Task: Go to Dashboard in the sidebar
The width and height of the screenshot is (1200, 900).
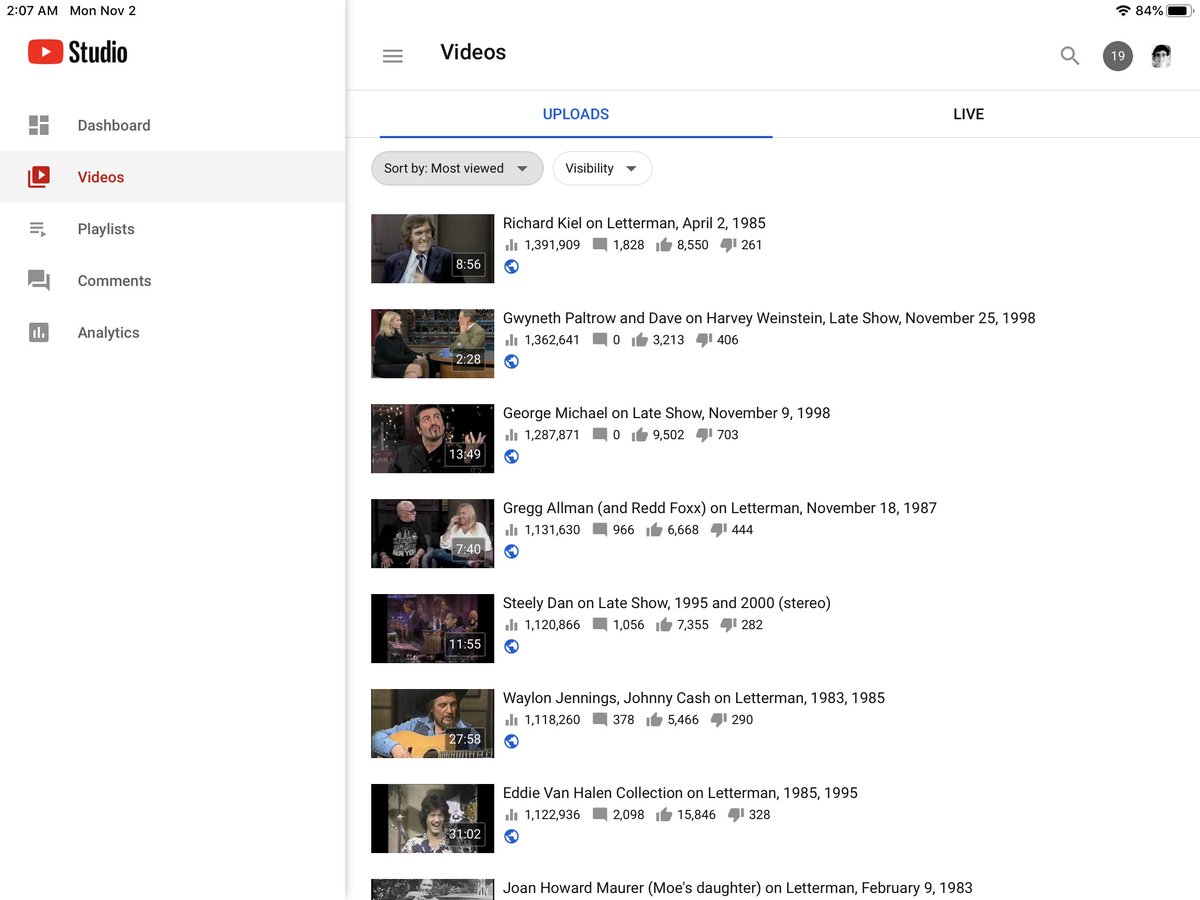Action: pos(172,125)
